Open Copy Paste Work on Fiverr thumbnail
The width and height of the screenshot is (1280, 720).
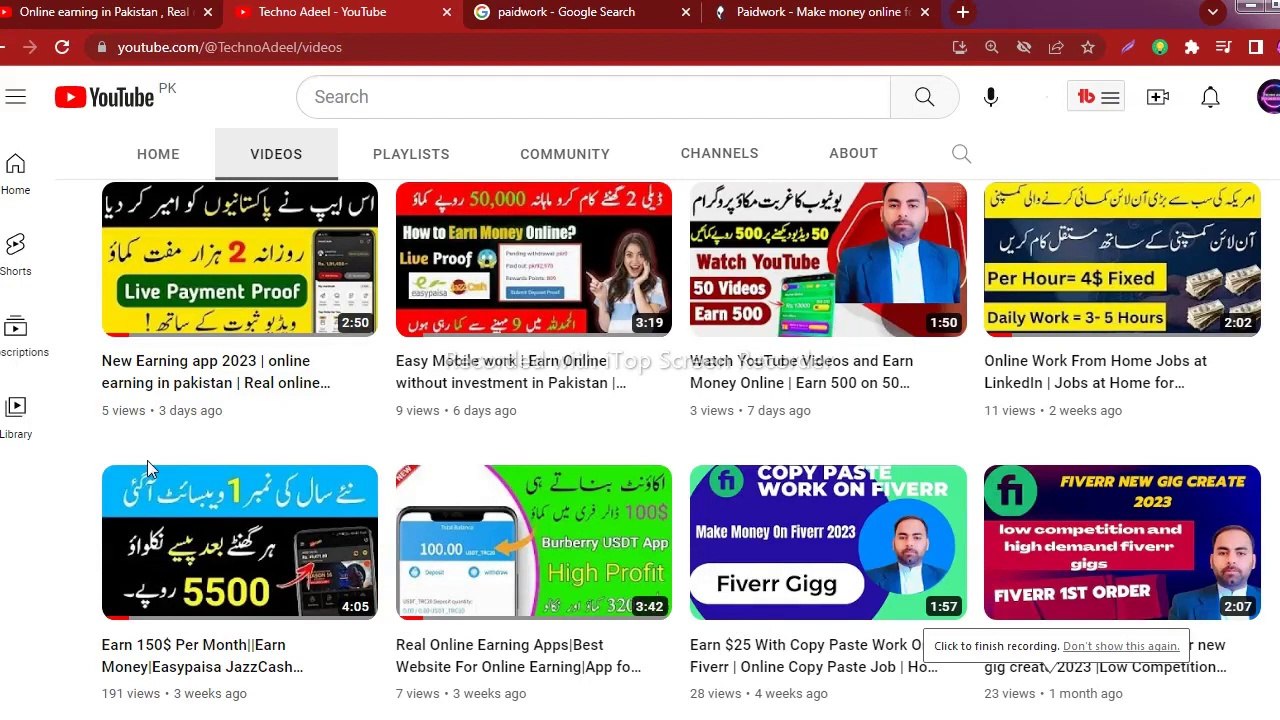click(828, 542)
